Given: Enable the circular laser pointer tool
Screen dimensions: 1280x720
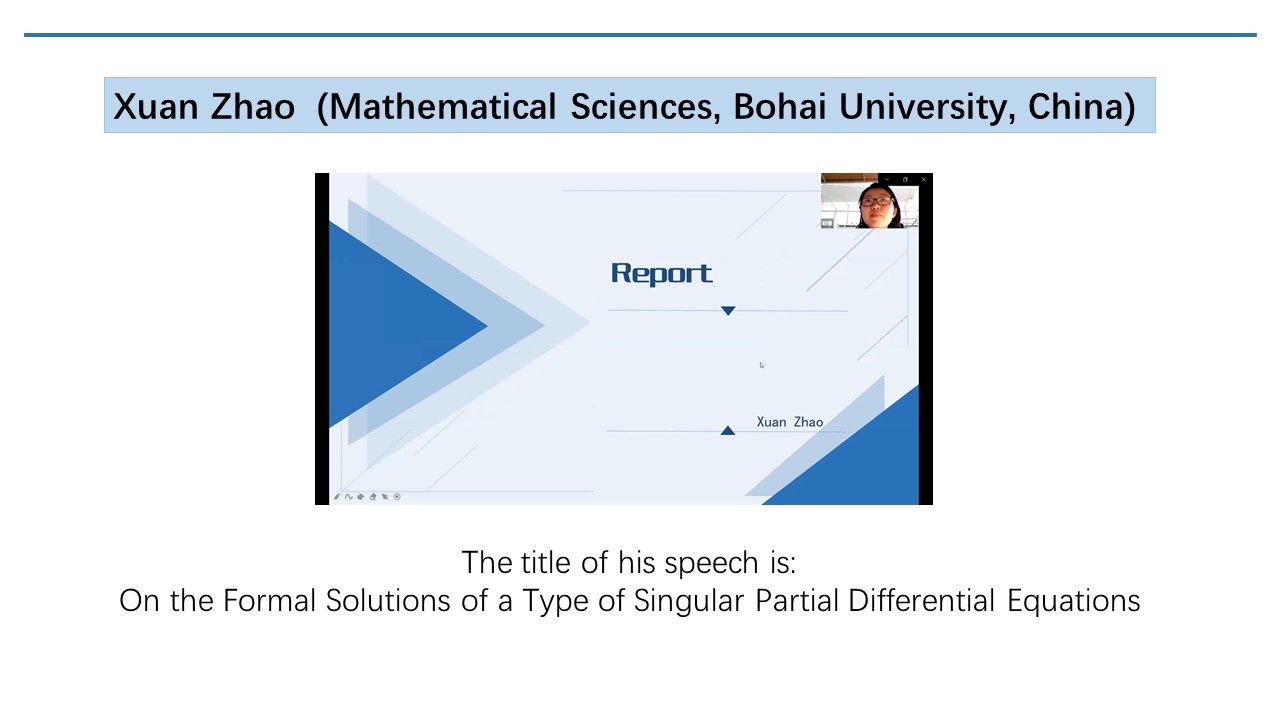Looking at the screenshot, I should (x=397, y=497).
